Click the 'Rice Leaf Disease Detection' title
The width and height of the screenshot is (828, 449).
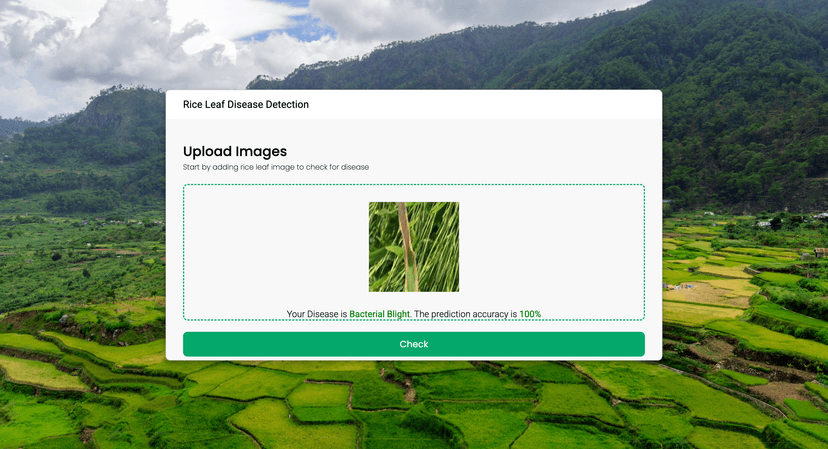246,105
